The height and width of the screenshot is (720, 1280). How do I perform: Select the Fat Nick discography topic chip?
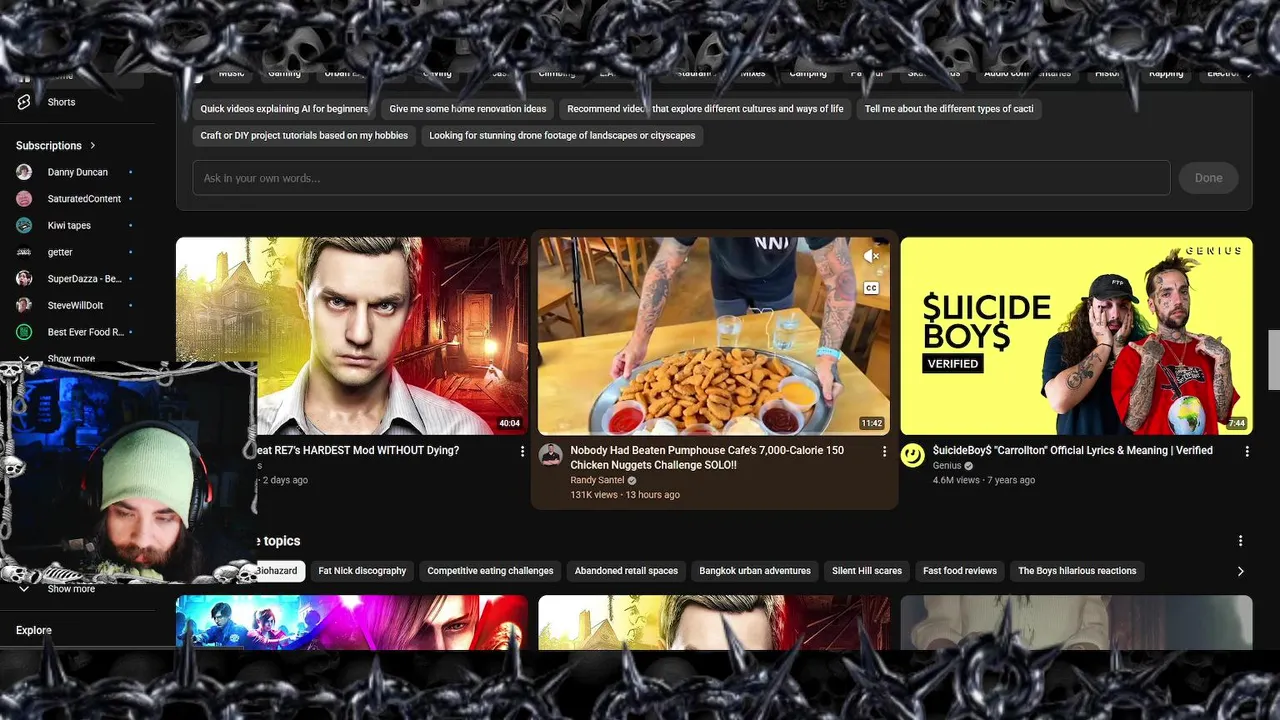(362, 571)
